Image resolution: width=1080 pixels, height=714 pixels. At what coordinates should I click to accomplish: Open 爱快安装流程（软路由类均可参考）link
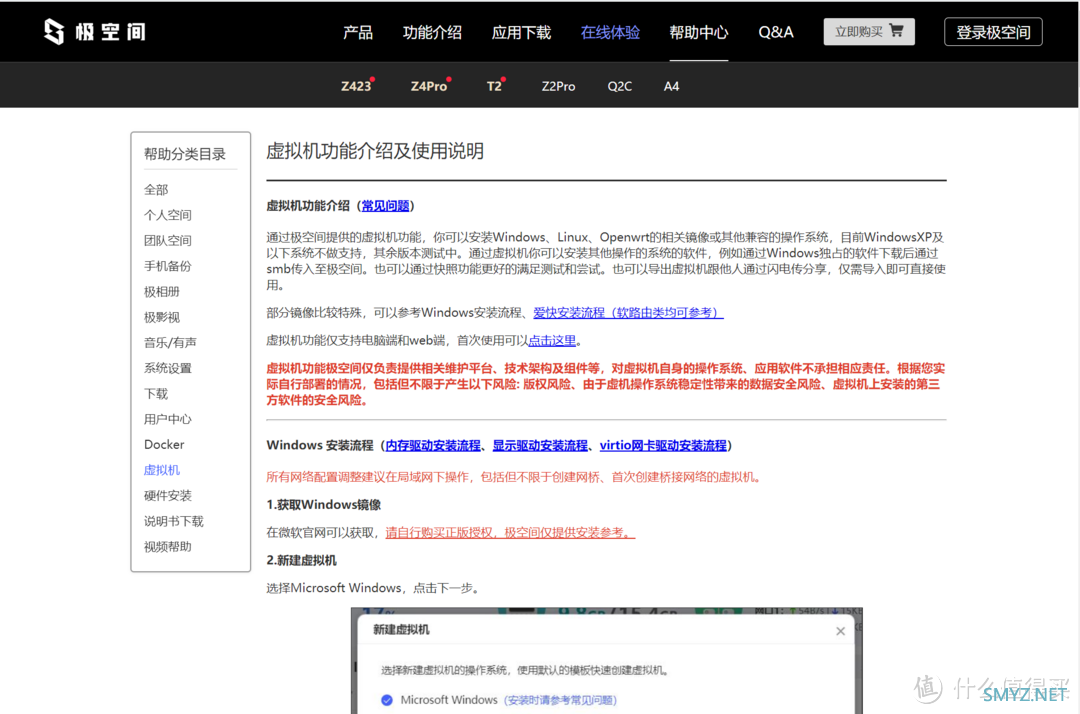(628, 313)
